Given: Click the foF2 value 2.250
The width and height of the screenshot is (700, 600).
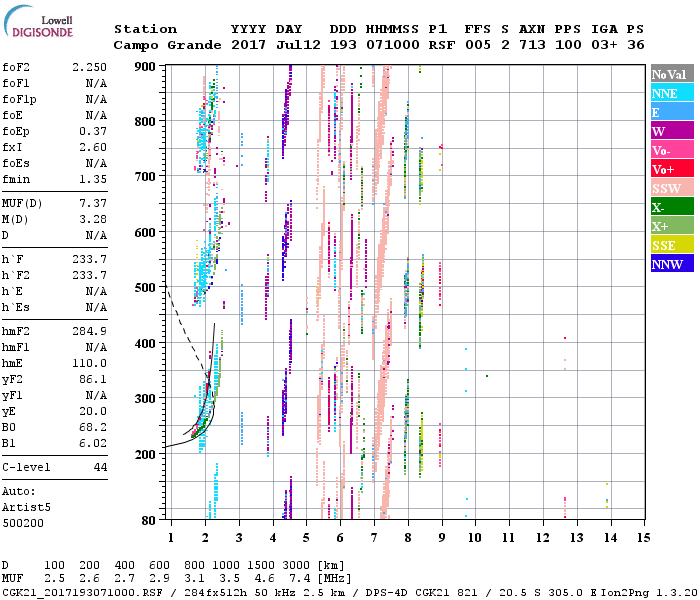Looking at the screenshot, I should click(x=90, y=67).
